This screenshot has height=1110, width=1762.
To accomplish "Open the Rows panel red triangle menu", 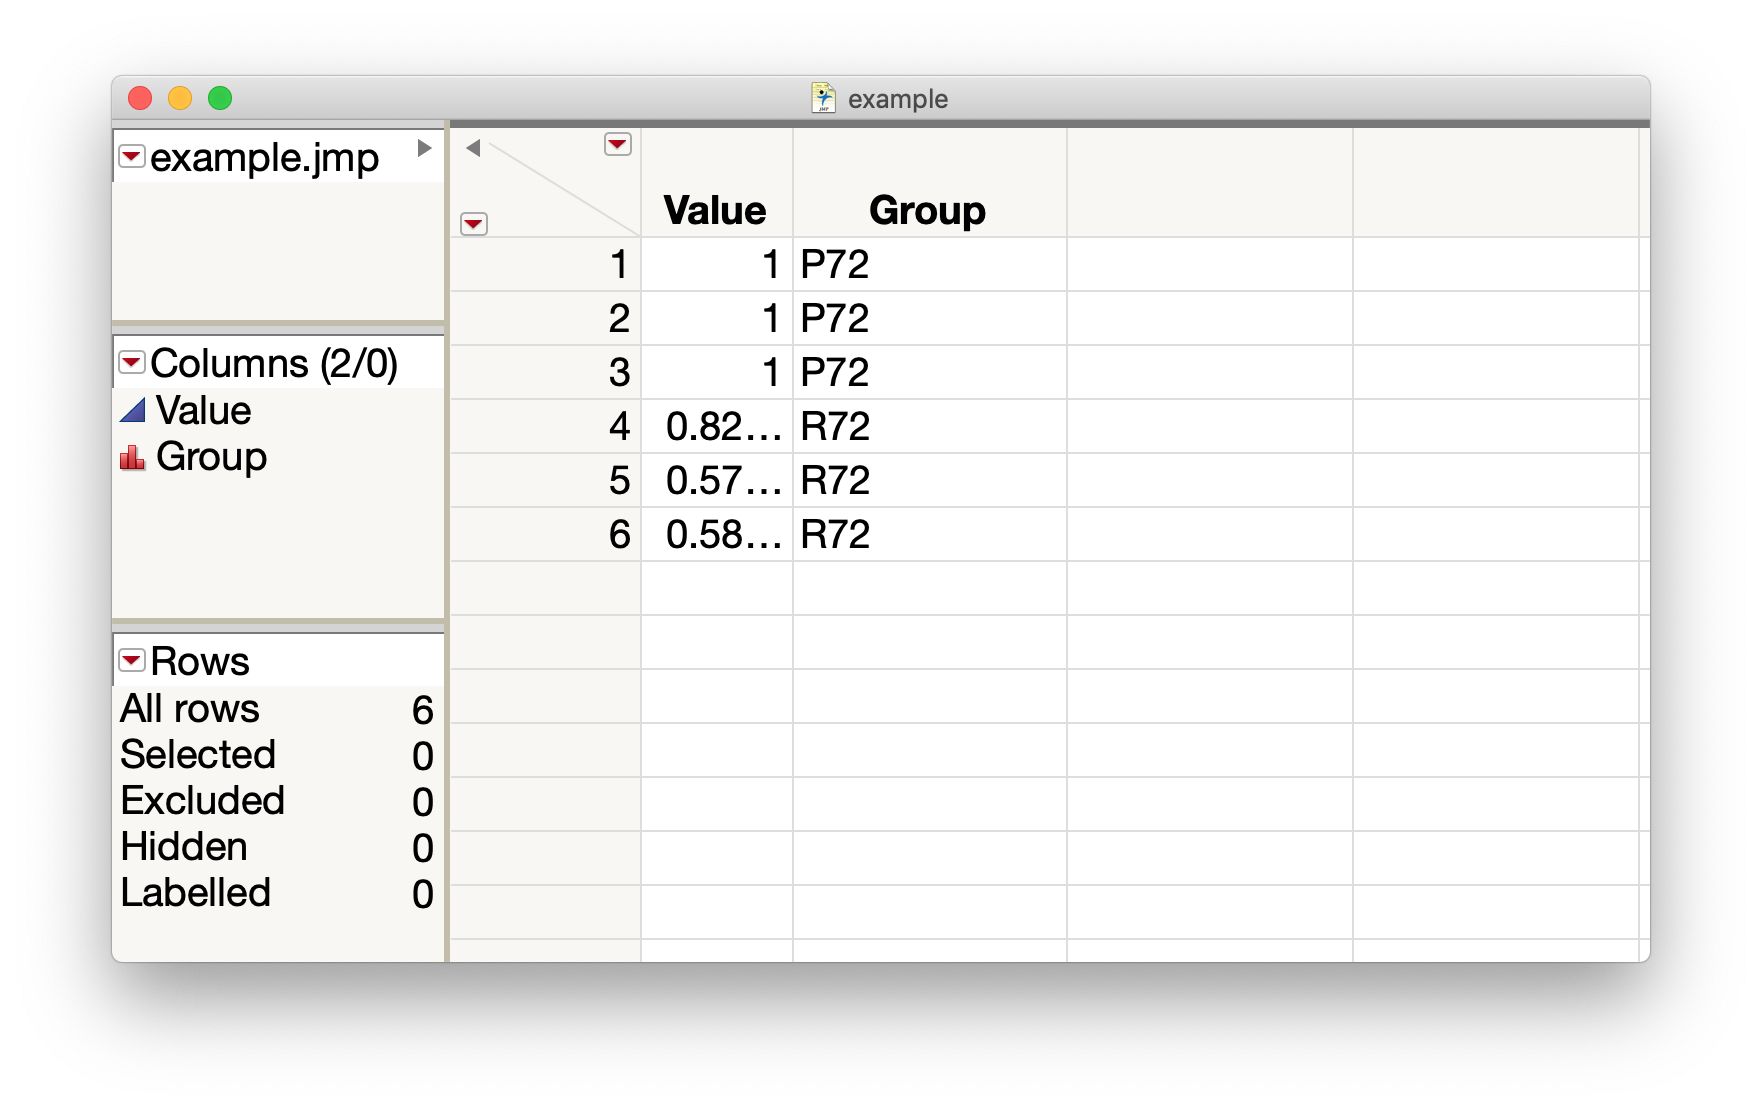I will 130,660.
